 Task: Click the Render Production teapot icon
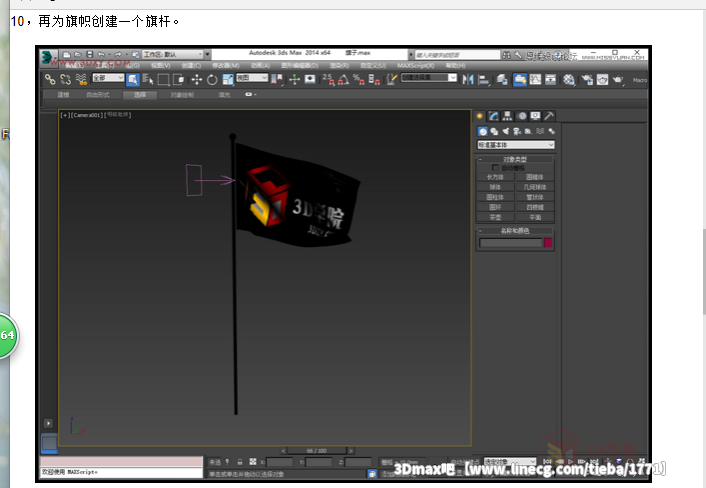pos(618,80)
